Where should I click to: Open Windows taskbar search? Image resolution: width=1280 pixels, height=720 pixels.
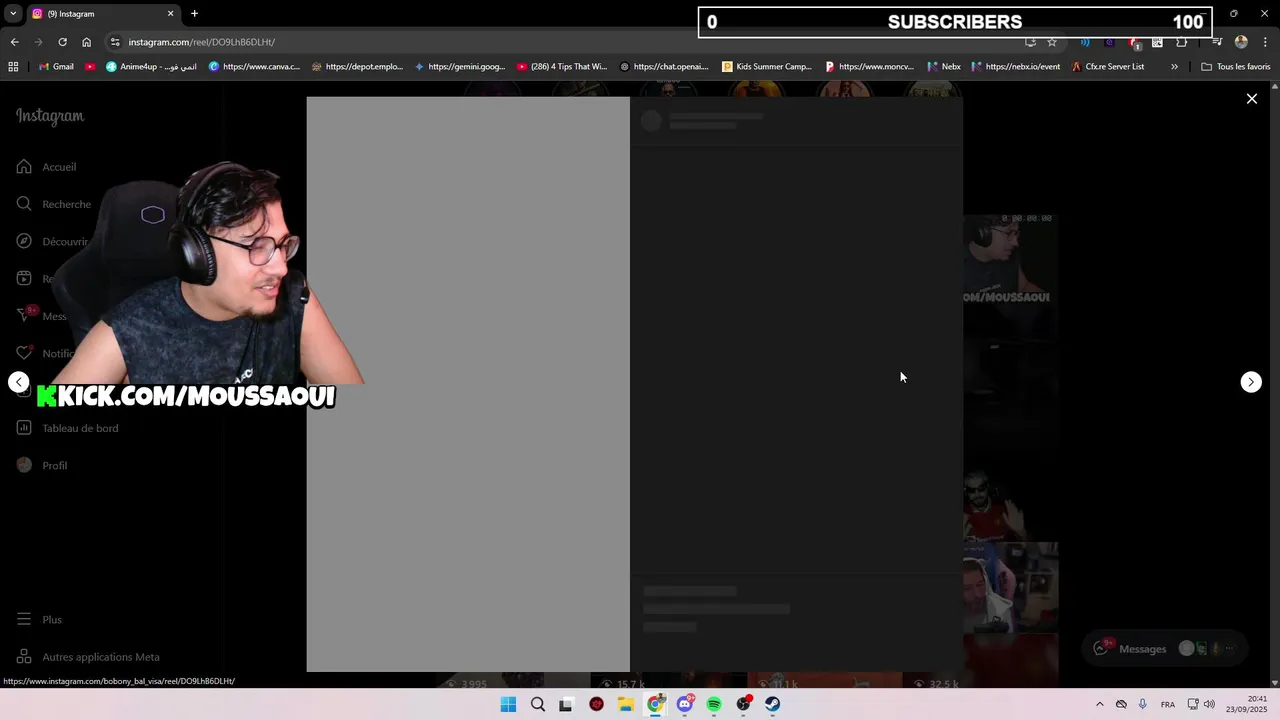point(538,704)
